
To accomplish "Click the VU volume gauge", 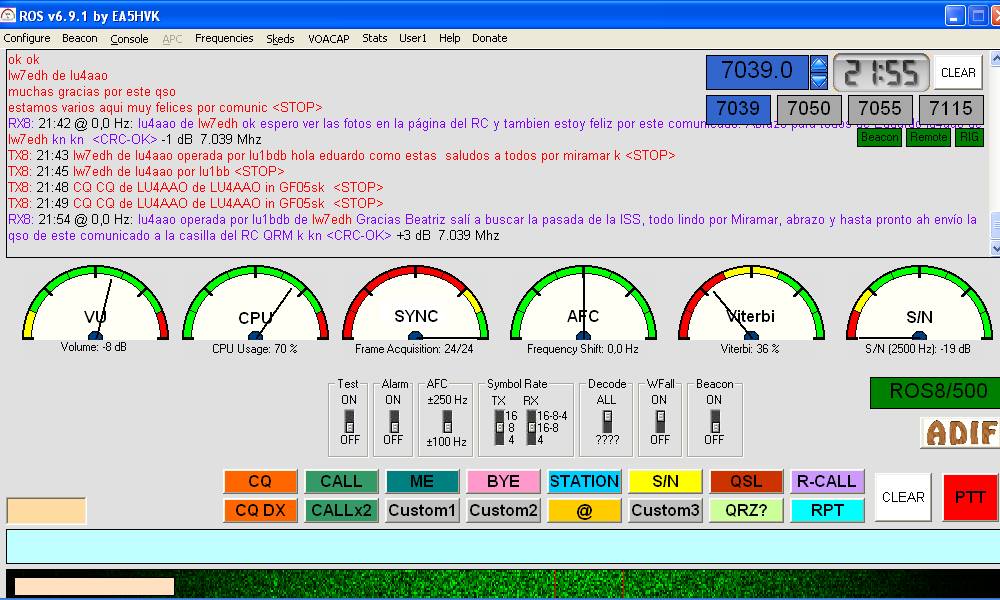I will point(95,303).
